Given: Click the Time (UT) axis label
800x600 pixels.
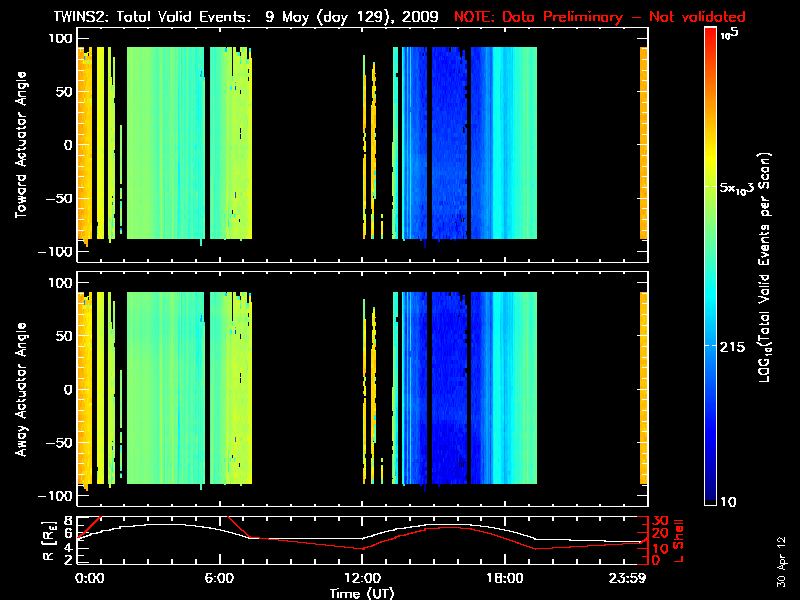Looking at the screenshot, I should (x=362, y=592).
